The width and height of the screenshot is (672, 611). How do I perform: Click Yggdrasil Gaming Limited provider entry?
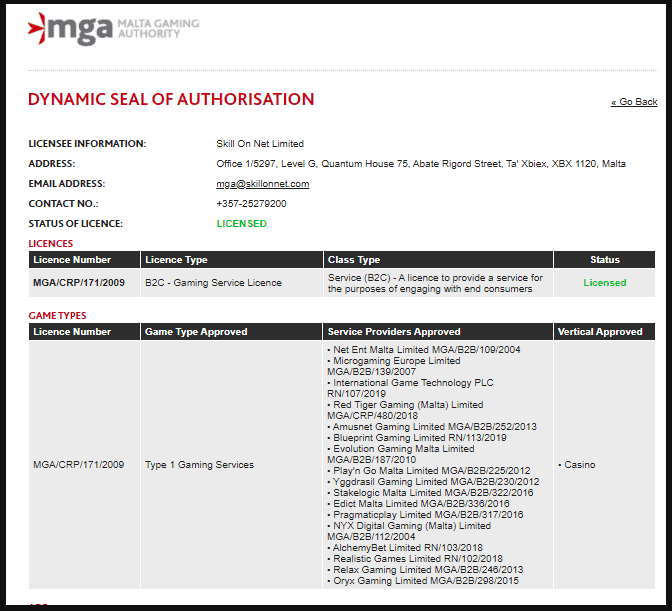tap(433, 482)
